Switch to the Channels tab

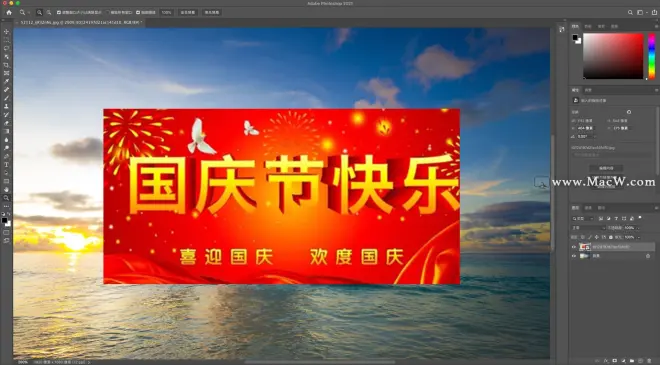pos(588,208)
